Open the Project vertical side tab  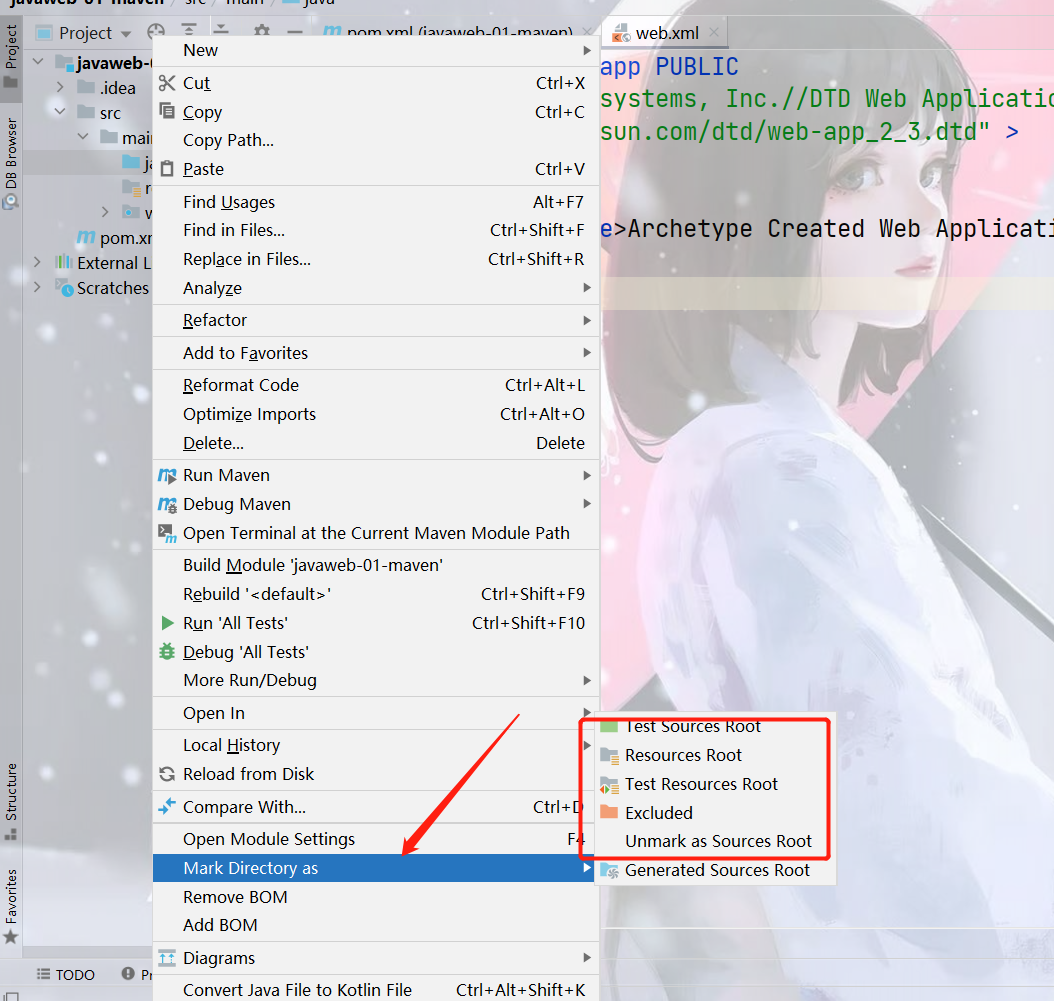pos(11,56)
